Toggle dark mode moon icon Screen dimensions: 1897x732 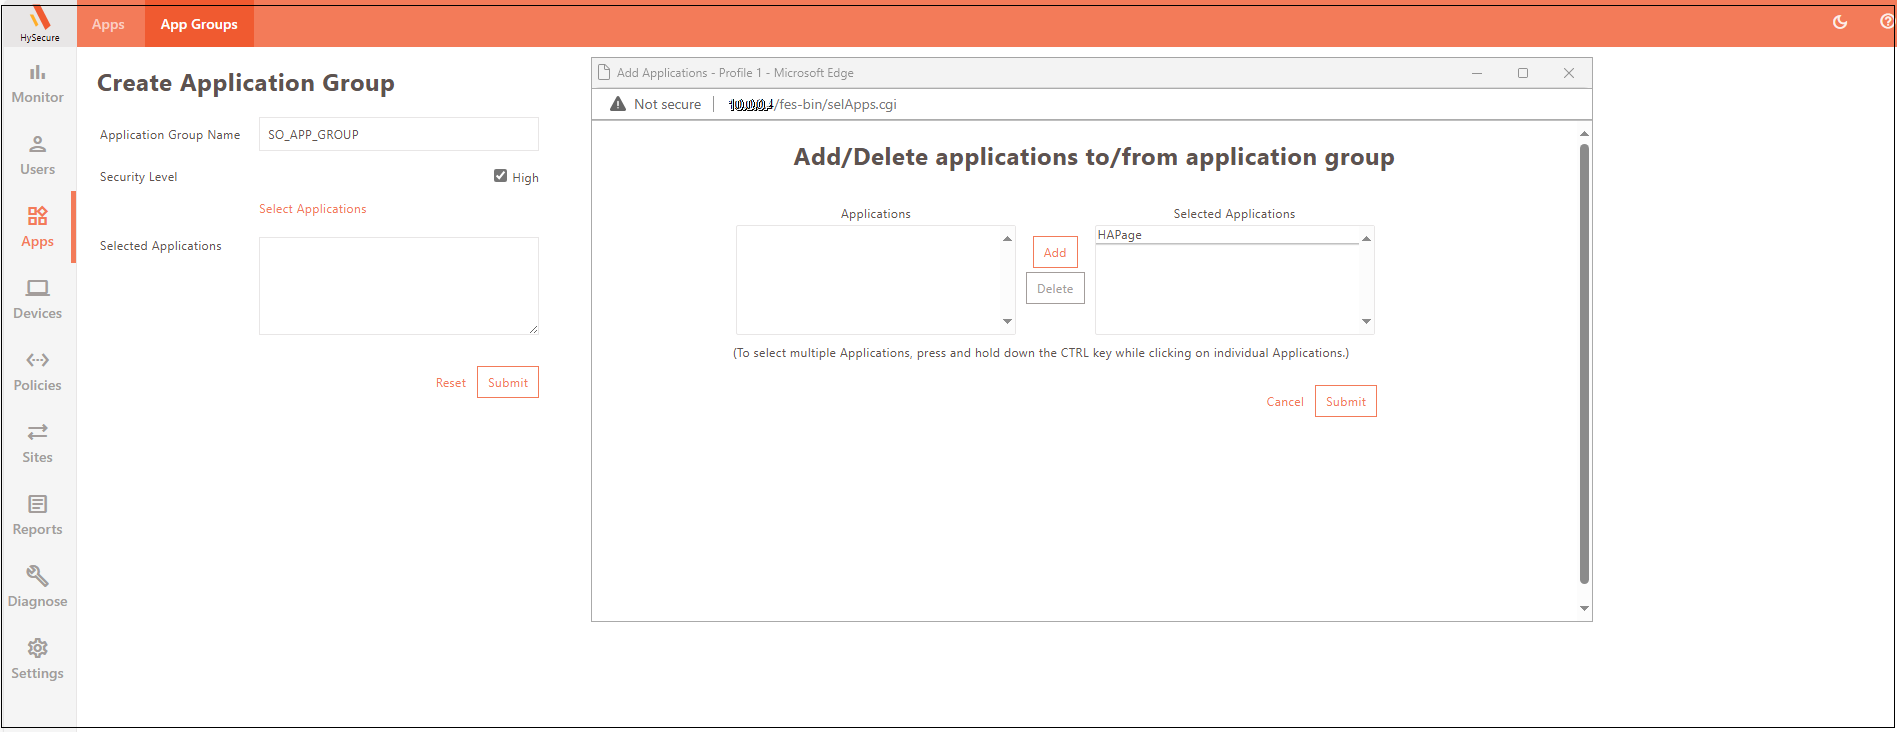pos(1839,22)
